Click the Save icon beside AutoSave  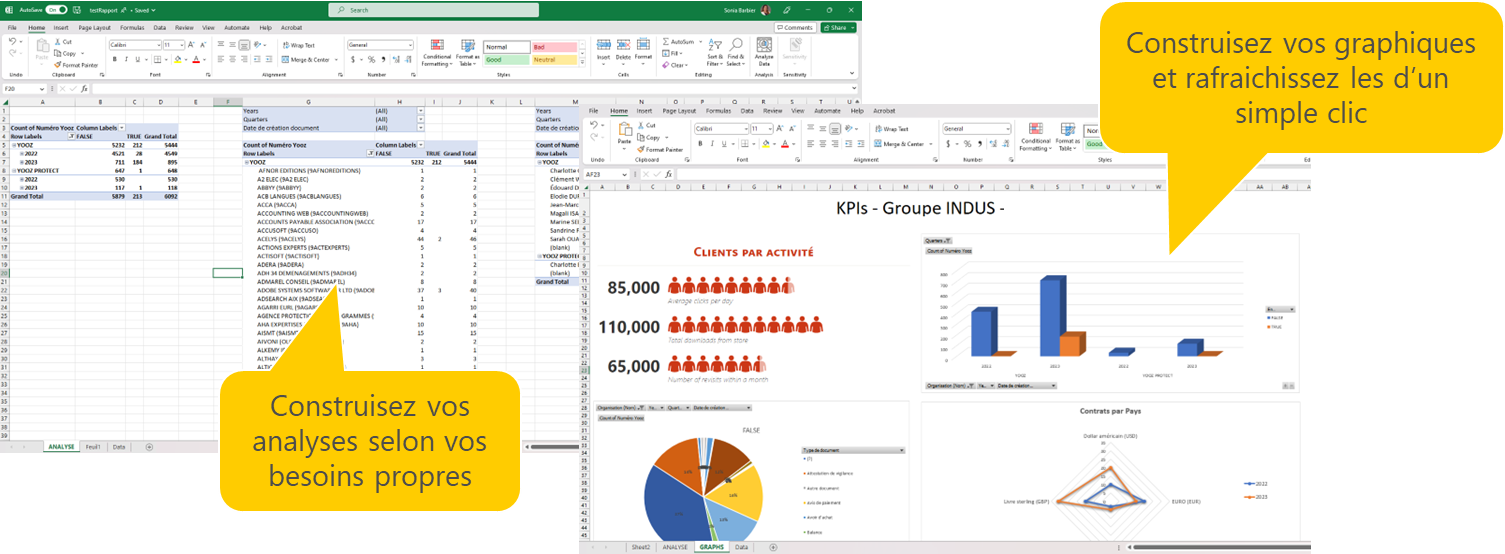(77, 9)
